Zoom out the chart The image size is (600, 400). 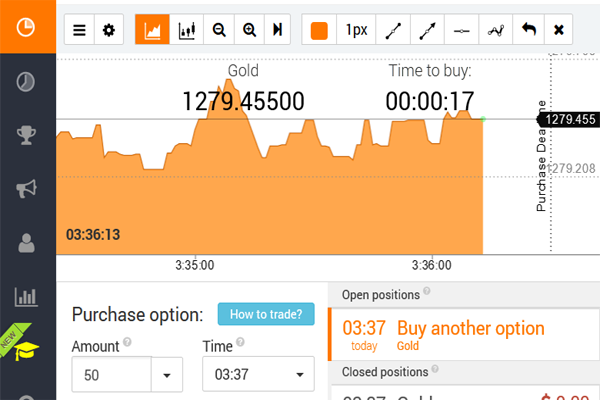click(x=219, y=29)
